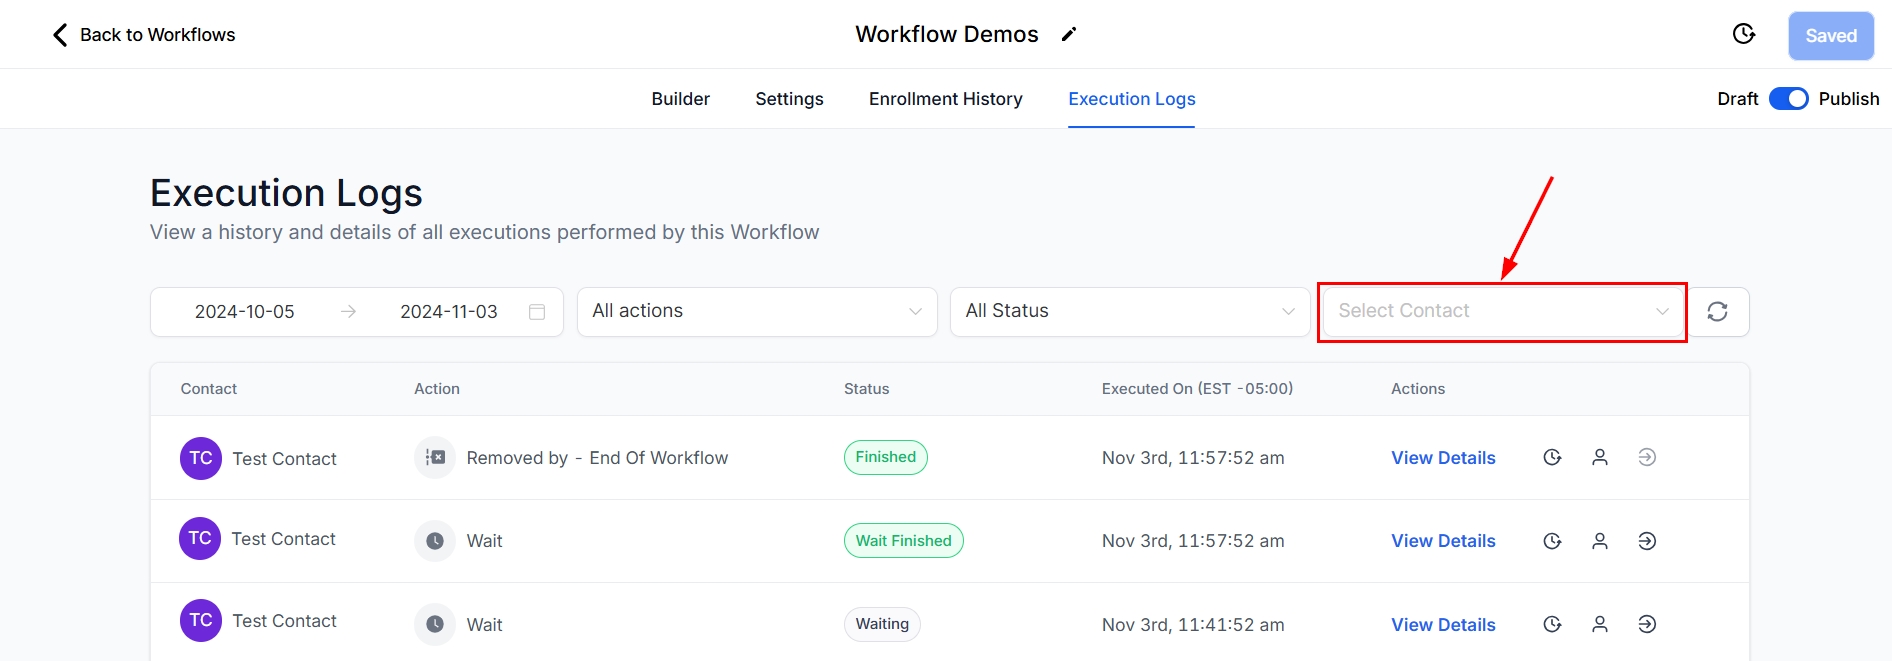Go to the Enrollment History tab

945,99
